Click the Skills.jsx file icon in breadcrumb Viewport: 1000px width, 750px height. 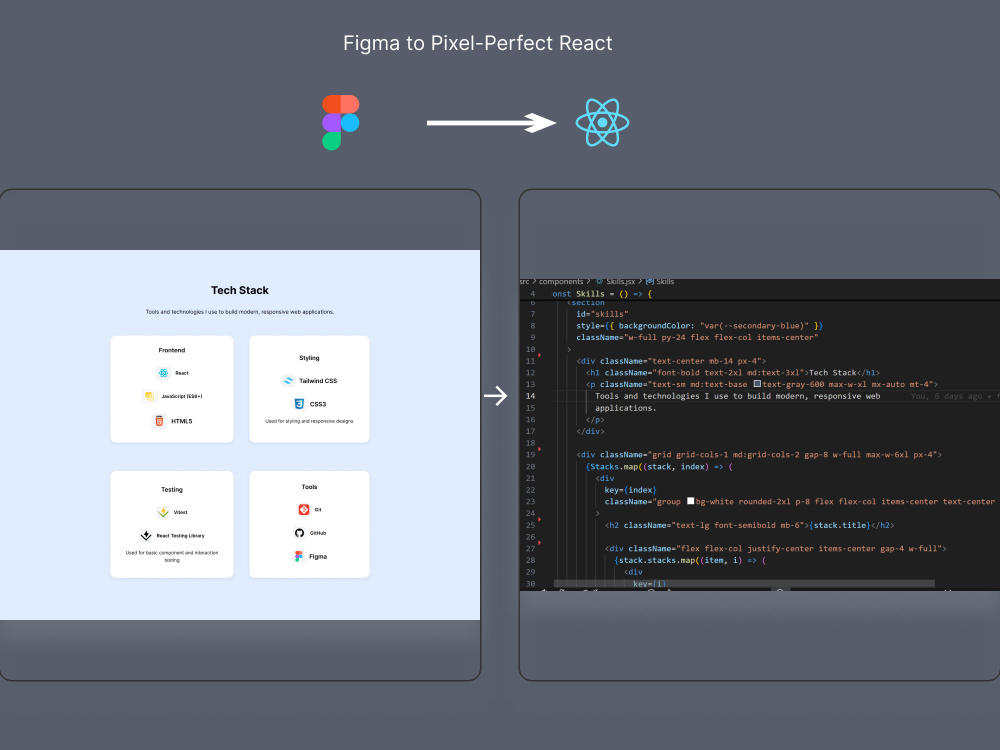click(599, 281)
